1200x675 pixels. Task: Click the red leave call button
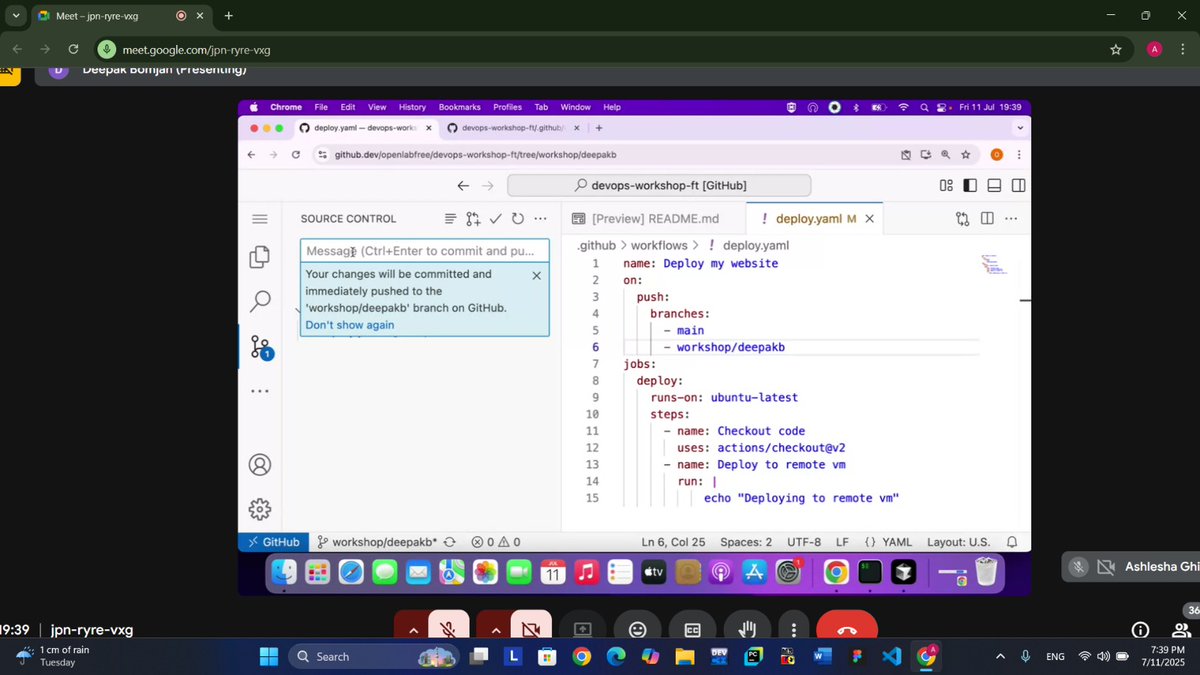pos(847,629)
